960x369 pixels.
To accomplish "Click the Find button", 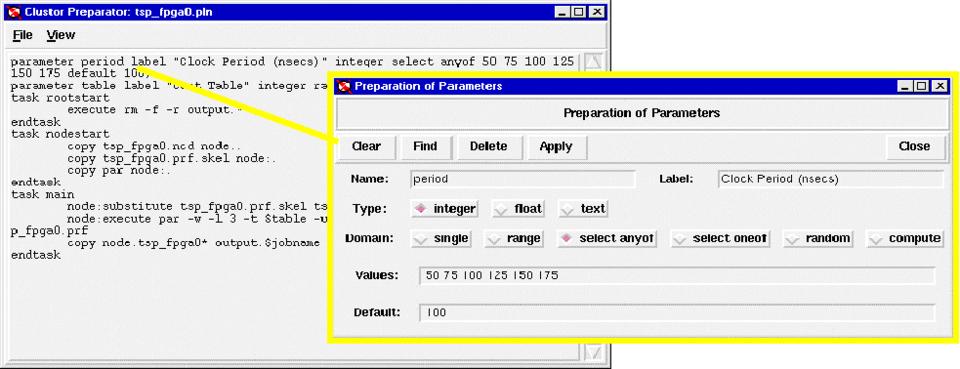I will point(425,146).
